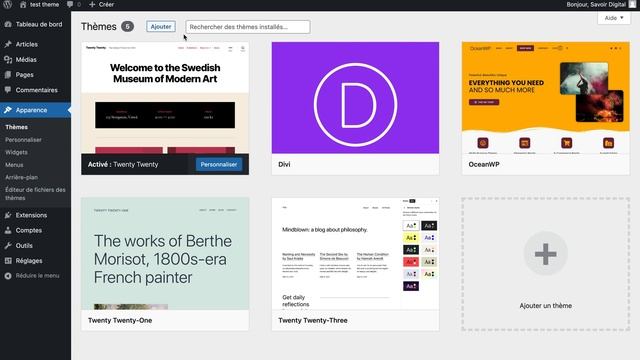Open the Commentaires menu item

36,90
